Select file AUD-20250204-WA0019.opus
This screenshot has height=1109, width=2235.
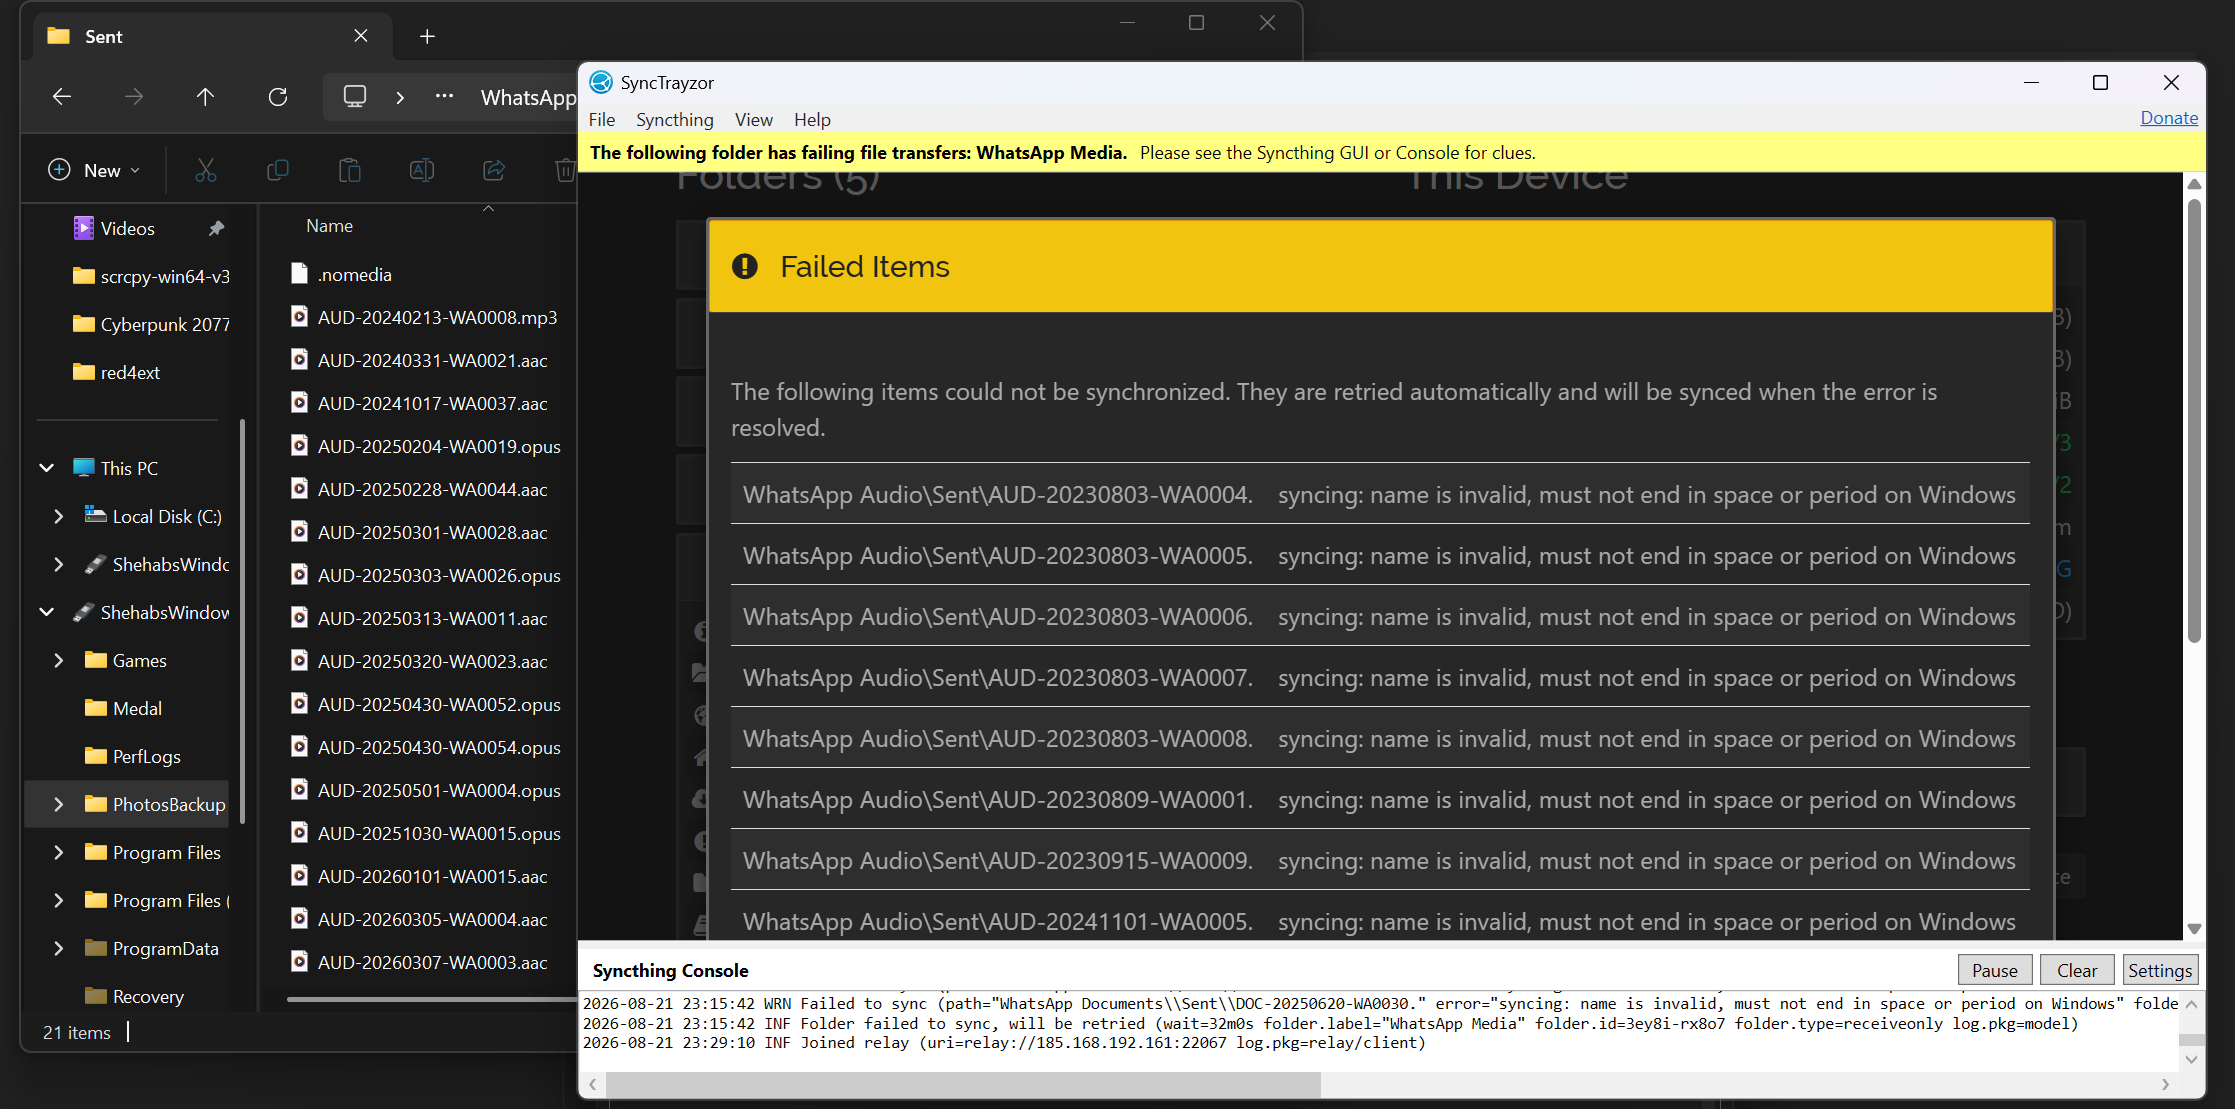(x=426, y=446)
